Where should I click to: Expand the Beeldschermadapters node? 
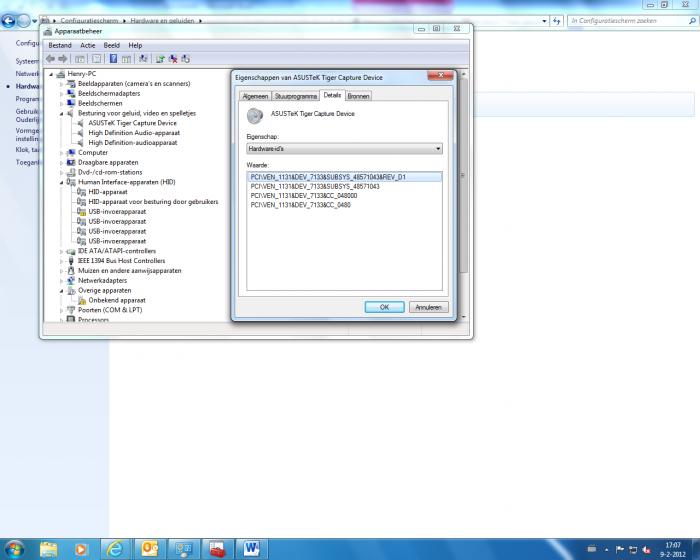click(61, 94)
